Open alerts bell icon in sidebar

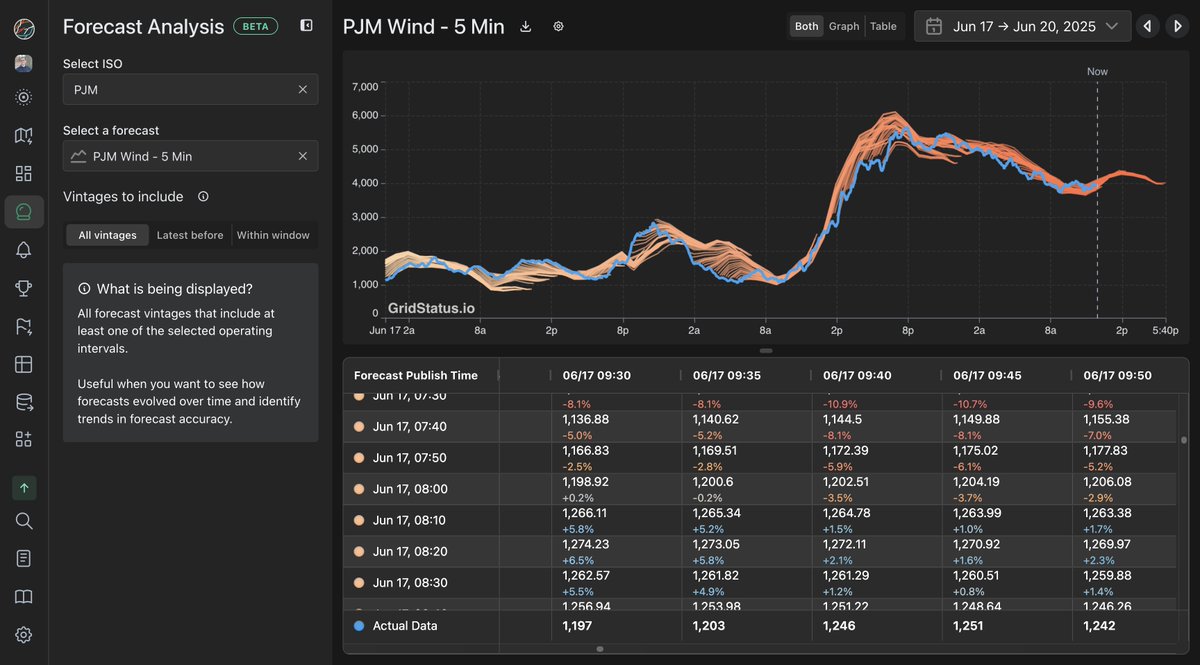24,250
